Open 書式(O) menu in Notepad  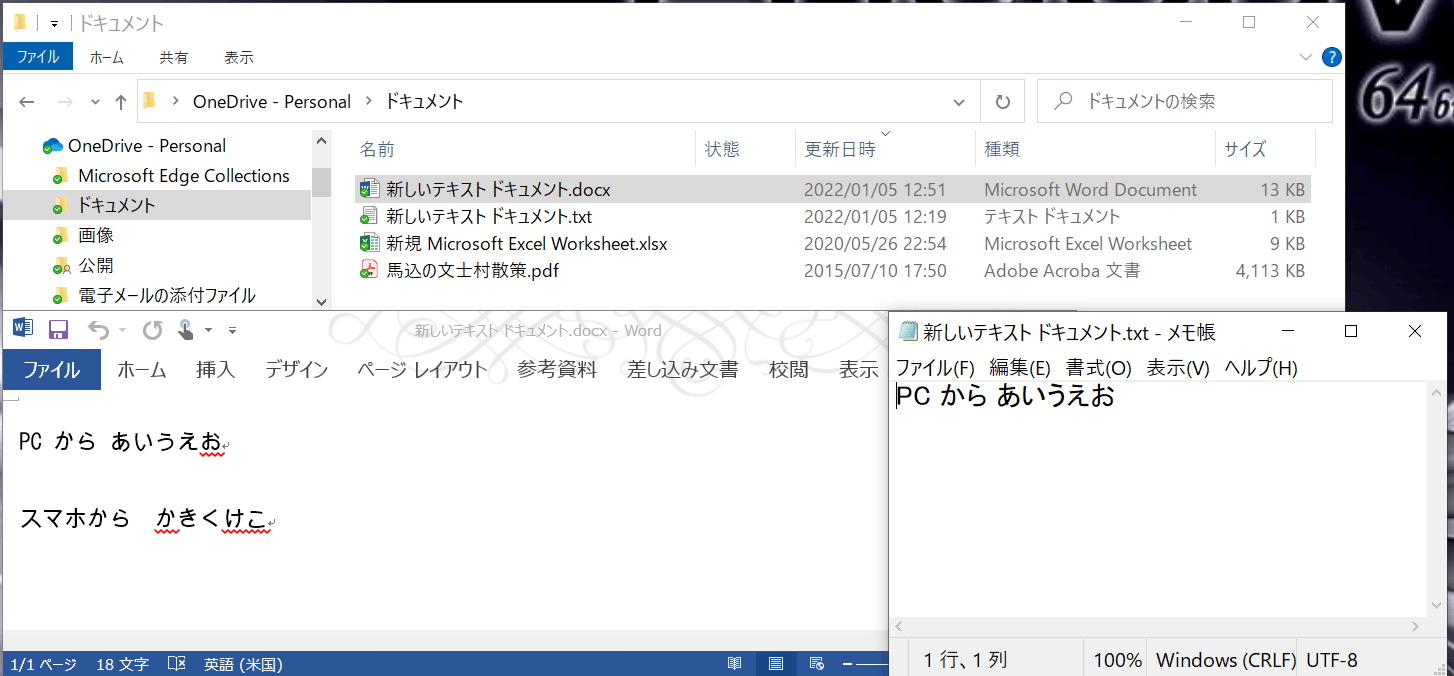tap(1098, 368)
